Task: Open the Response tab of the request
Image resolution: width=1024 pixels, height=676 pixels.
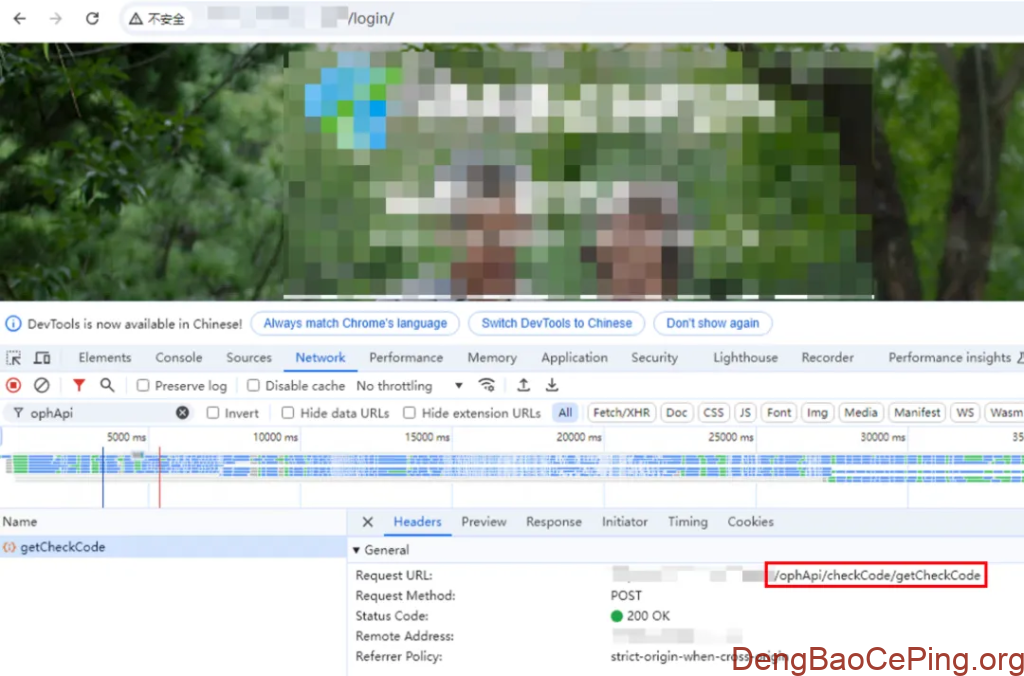Action: (x=553, y=522)
